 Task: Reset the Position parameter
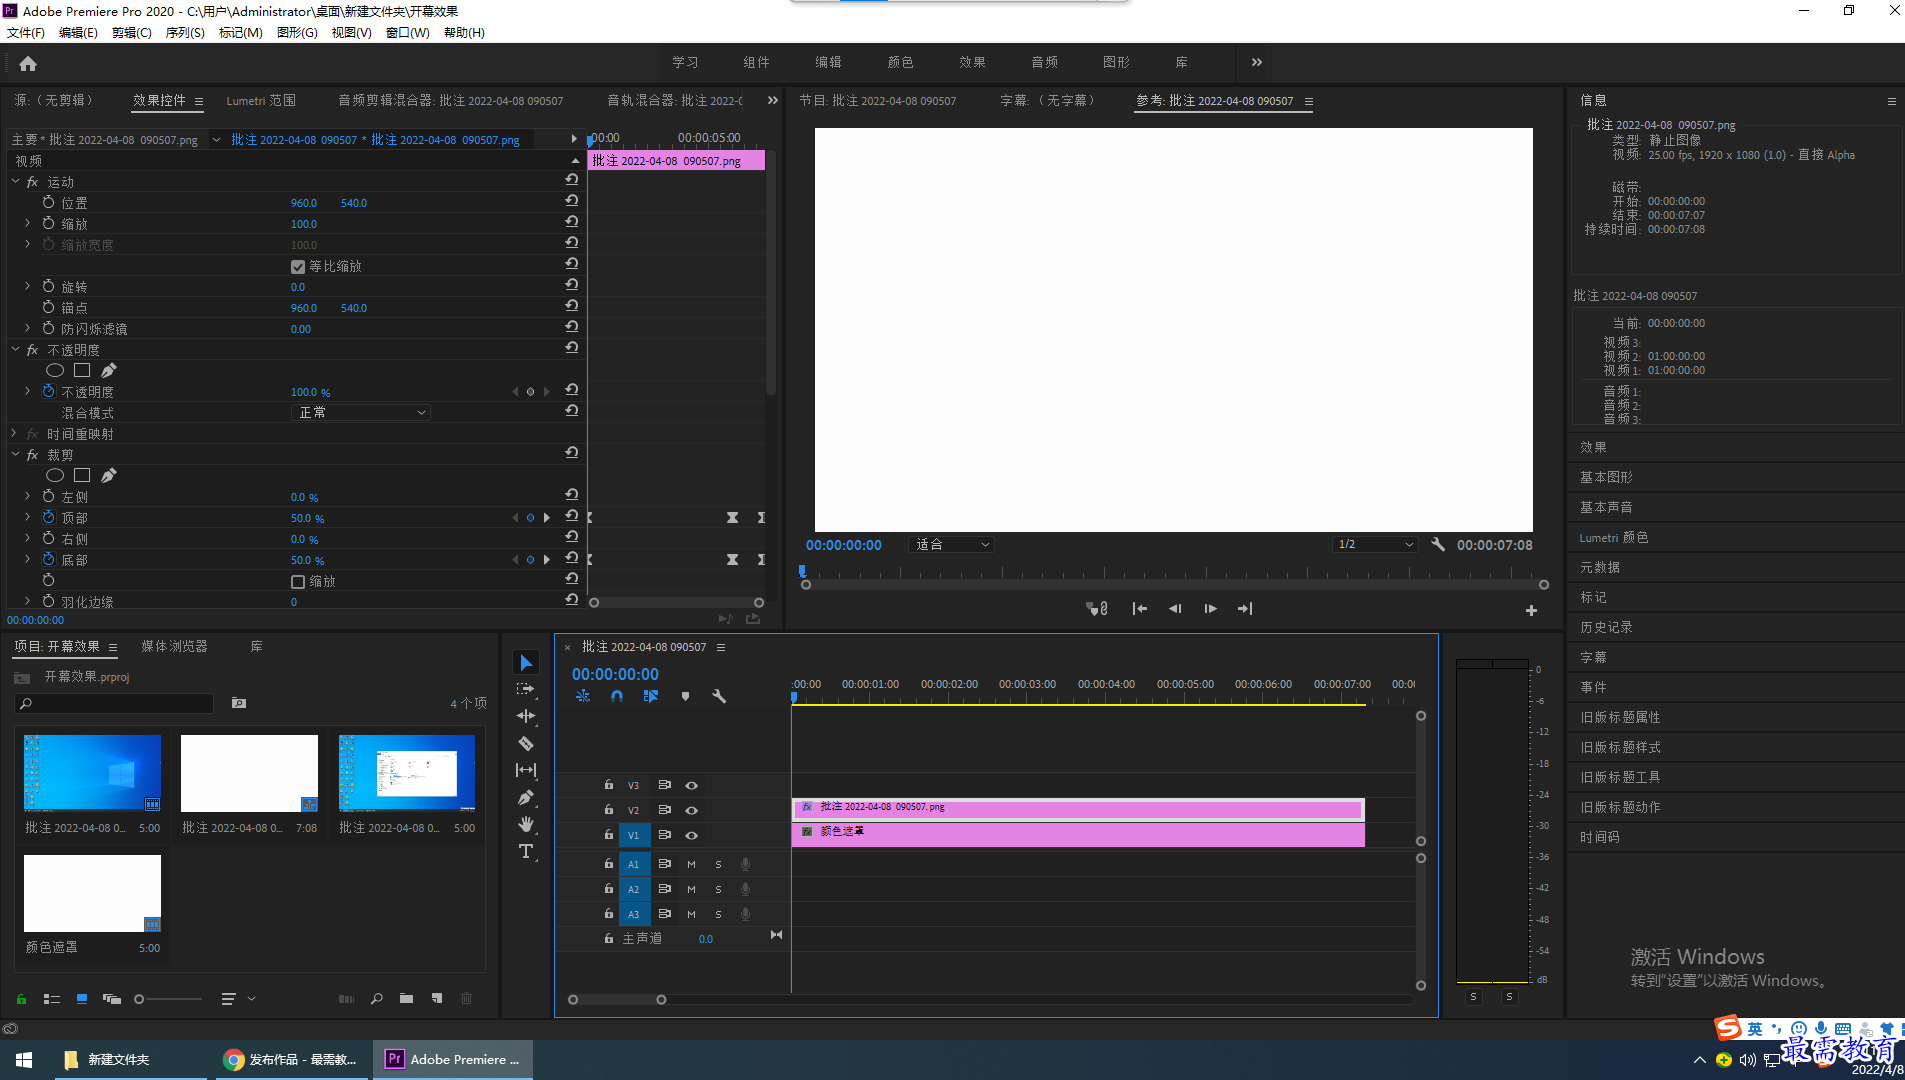click(572, 200)
